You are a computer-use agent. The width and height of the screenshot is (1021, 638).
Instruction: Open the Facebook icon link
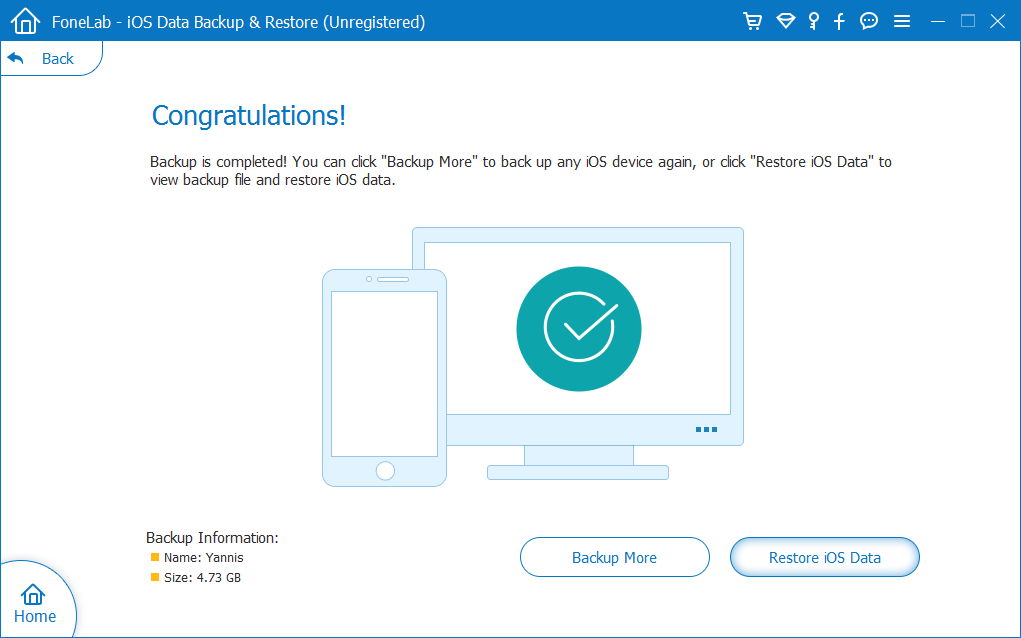pyautogui.click(x=840, y=21)
